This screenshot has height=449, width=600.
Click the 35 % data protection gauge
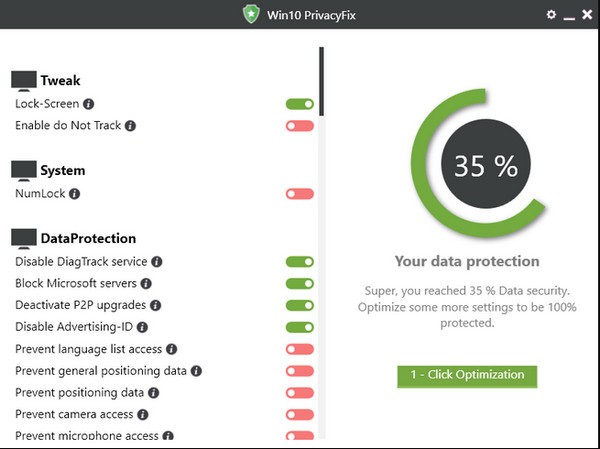click(x=486, y=166)
